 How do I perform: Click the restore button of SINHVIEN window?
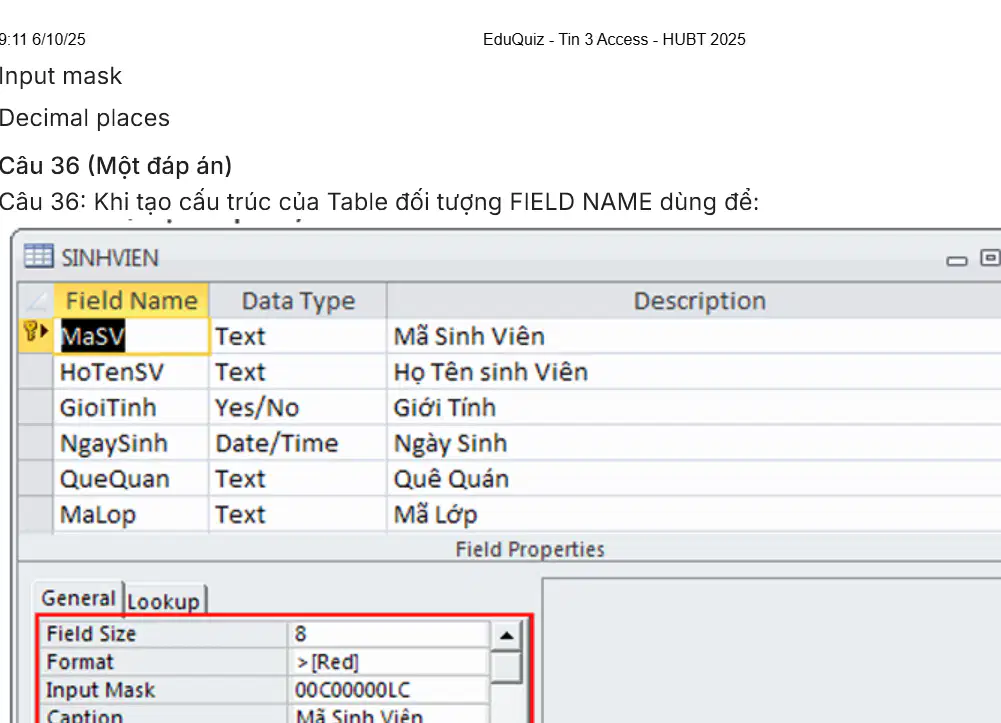(991, 258)
